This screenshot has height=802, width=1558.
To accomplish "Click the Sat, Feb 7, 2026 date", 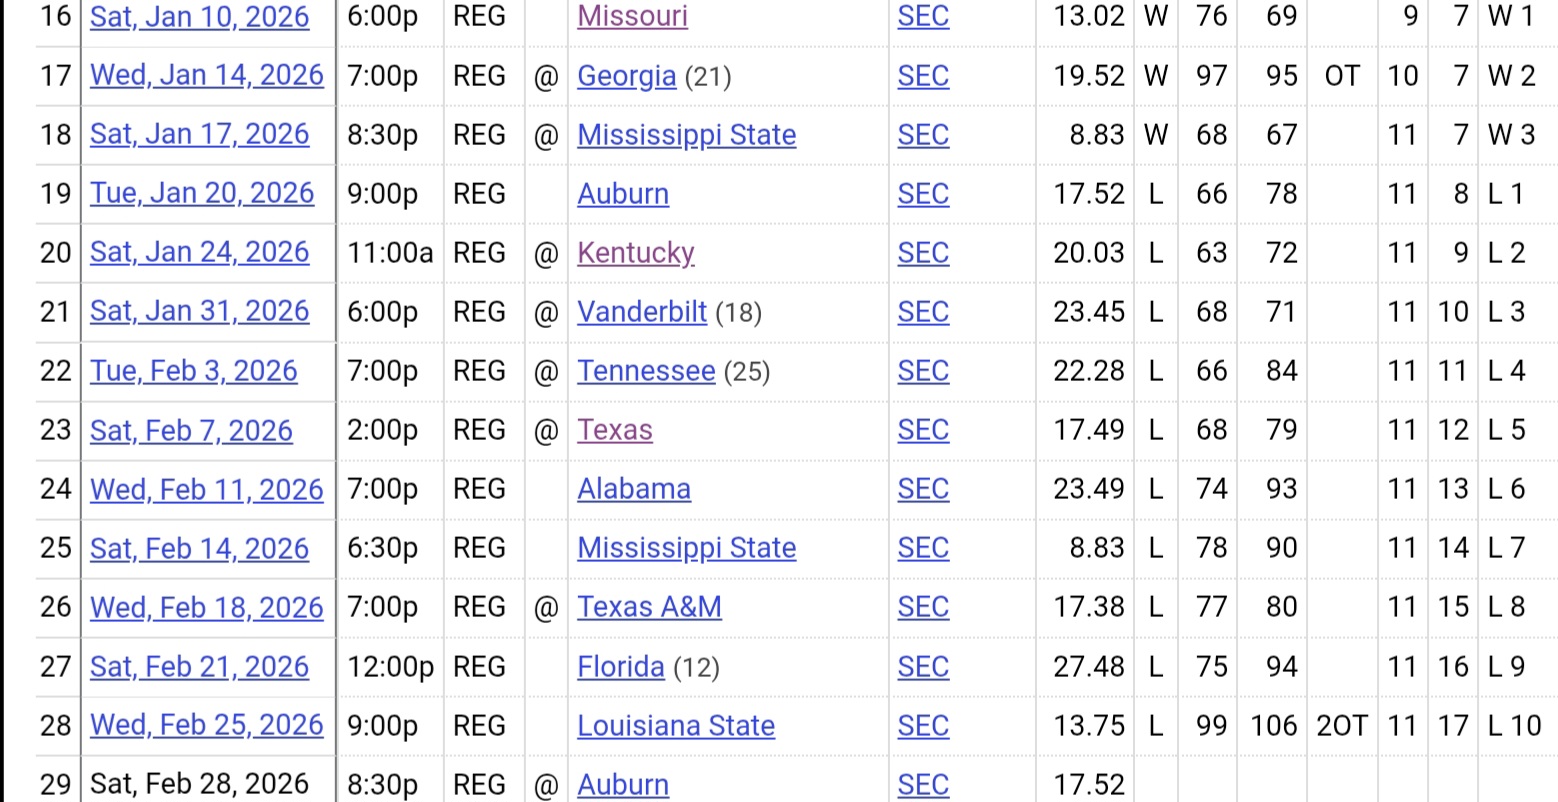I will [191, 431].
